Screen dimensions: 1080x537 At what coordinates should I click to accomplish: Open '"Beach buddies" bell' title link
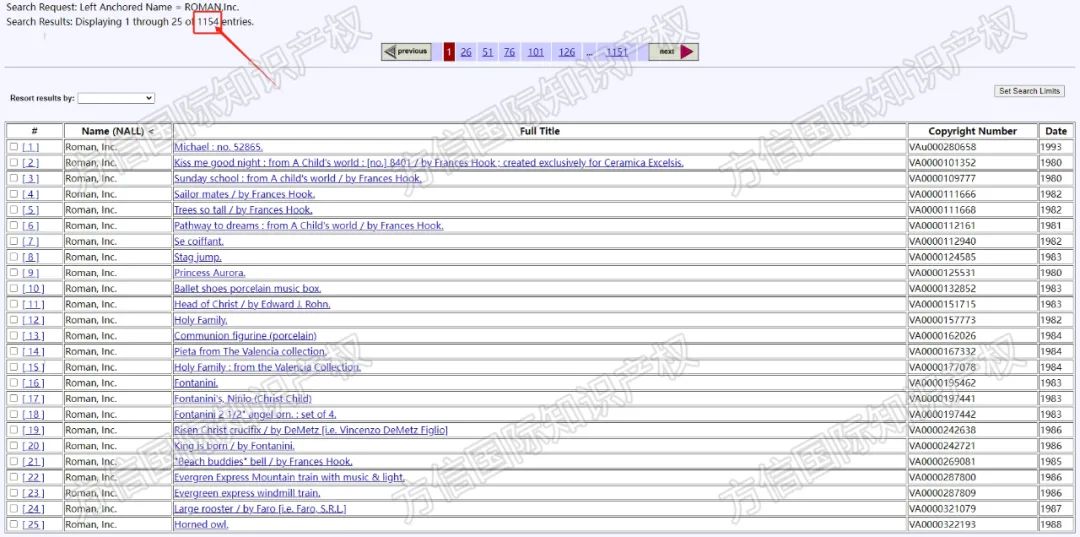pyautogui.click(x=263, y=462)
